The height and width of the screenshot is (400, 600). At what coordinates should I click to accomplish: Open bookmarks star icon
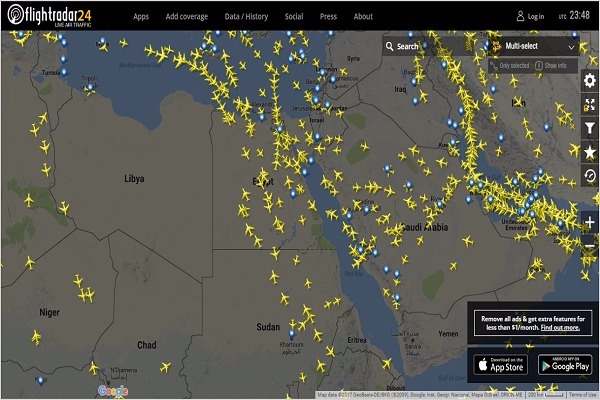click(589, 152)
